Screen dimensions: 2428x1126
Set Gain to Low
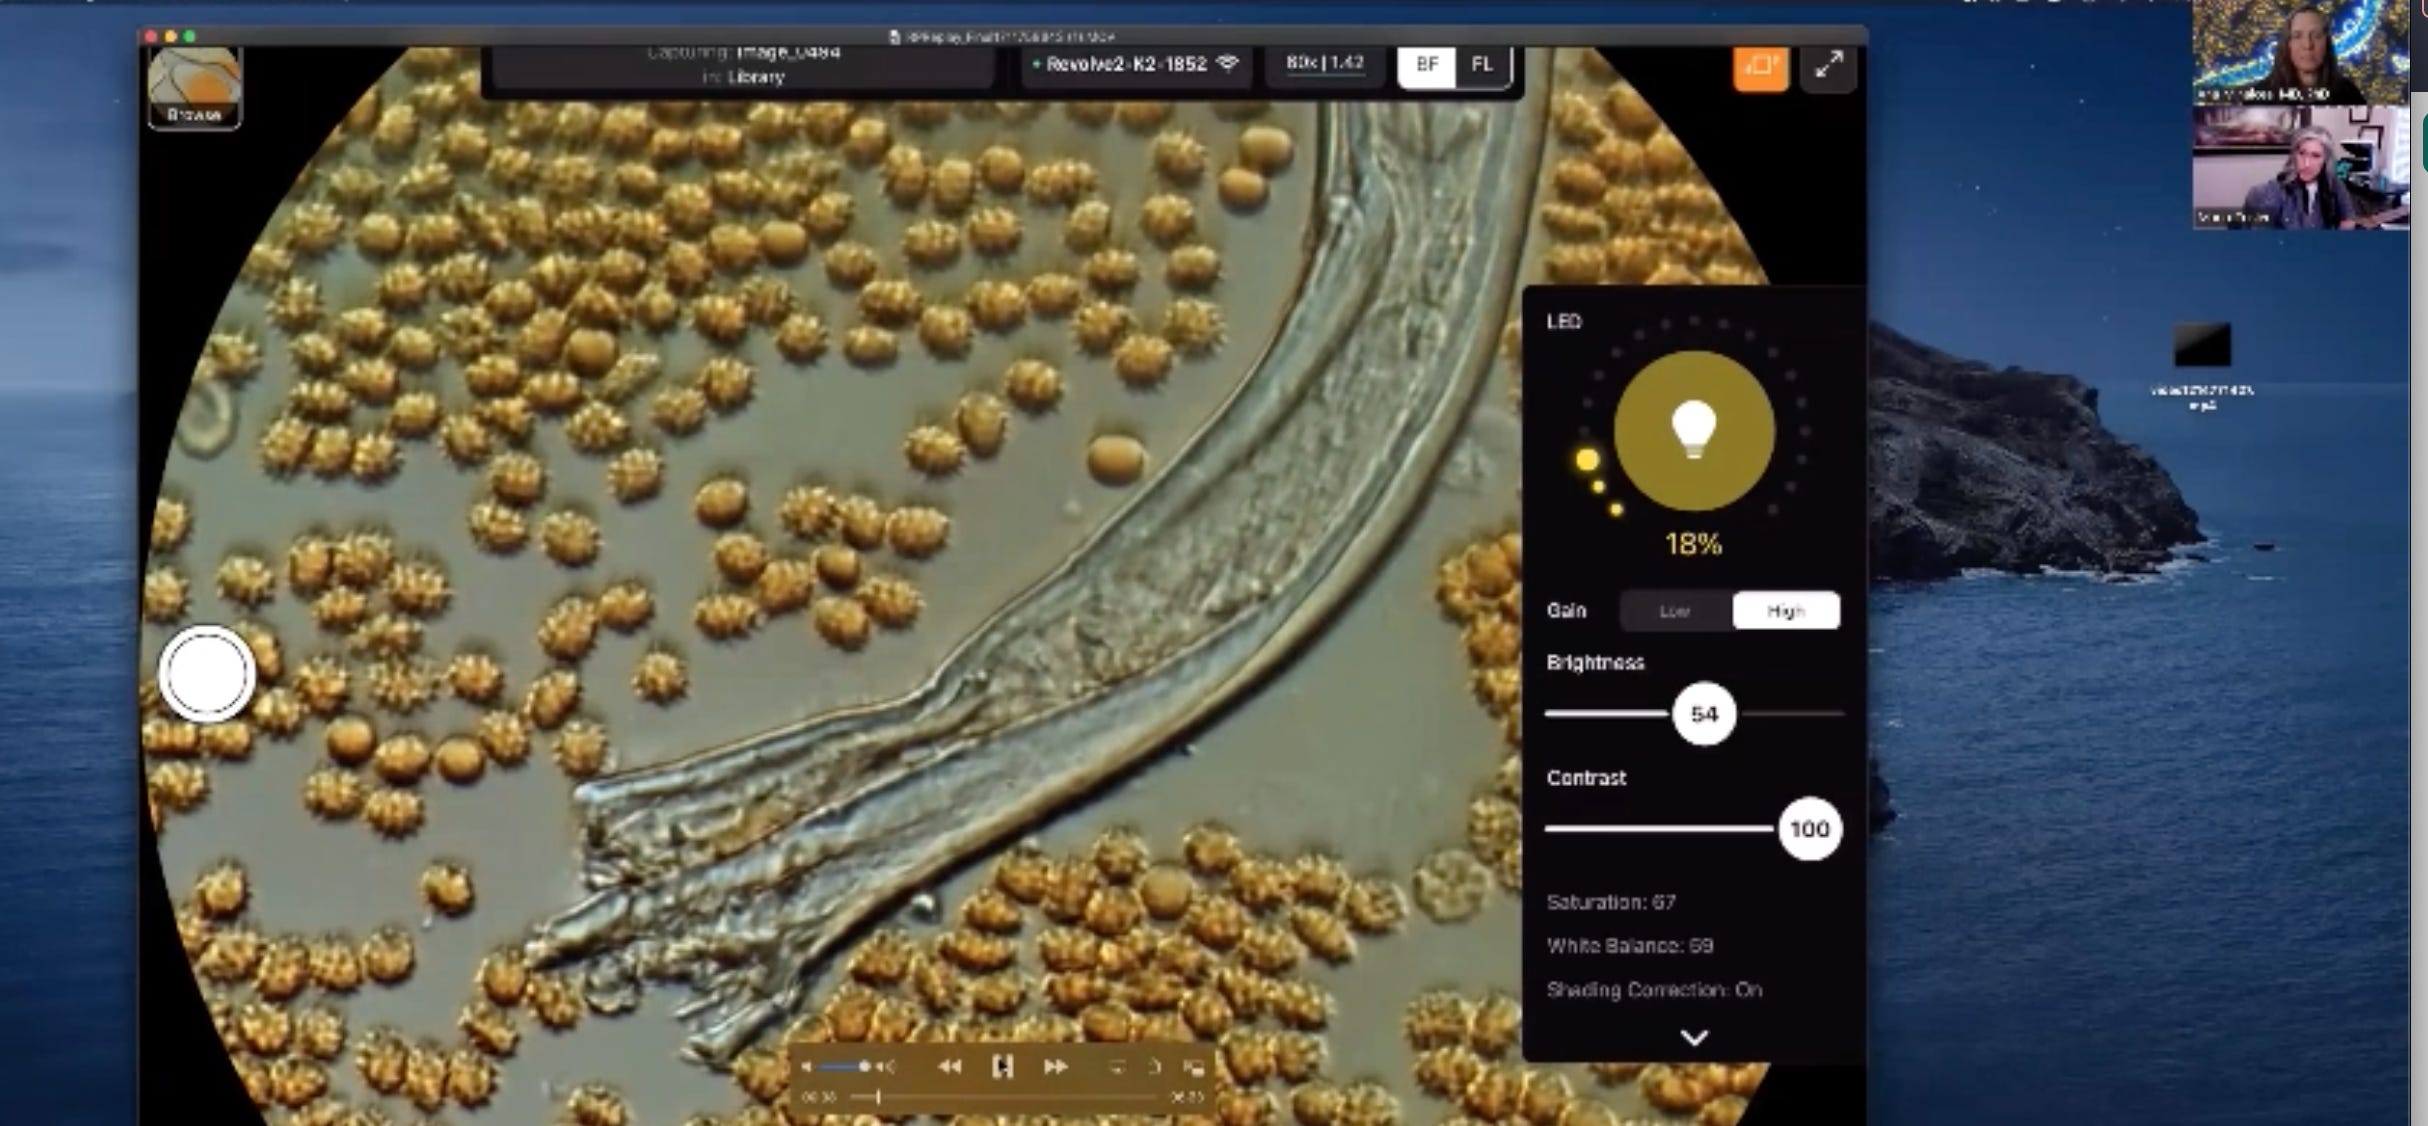1675,611
